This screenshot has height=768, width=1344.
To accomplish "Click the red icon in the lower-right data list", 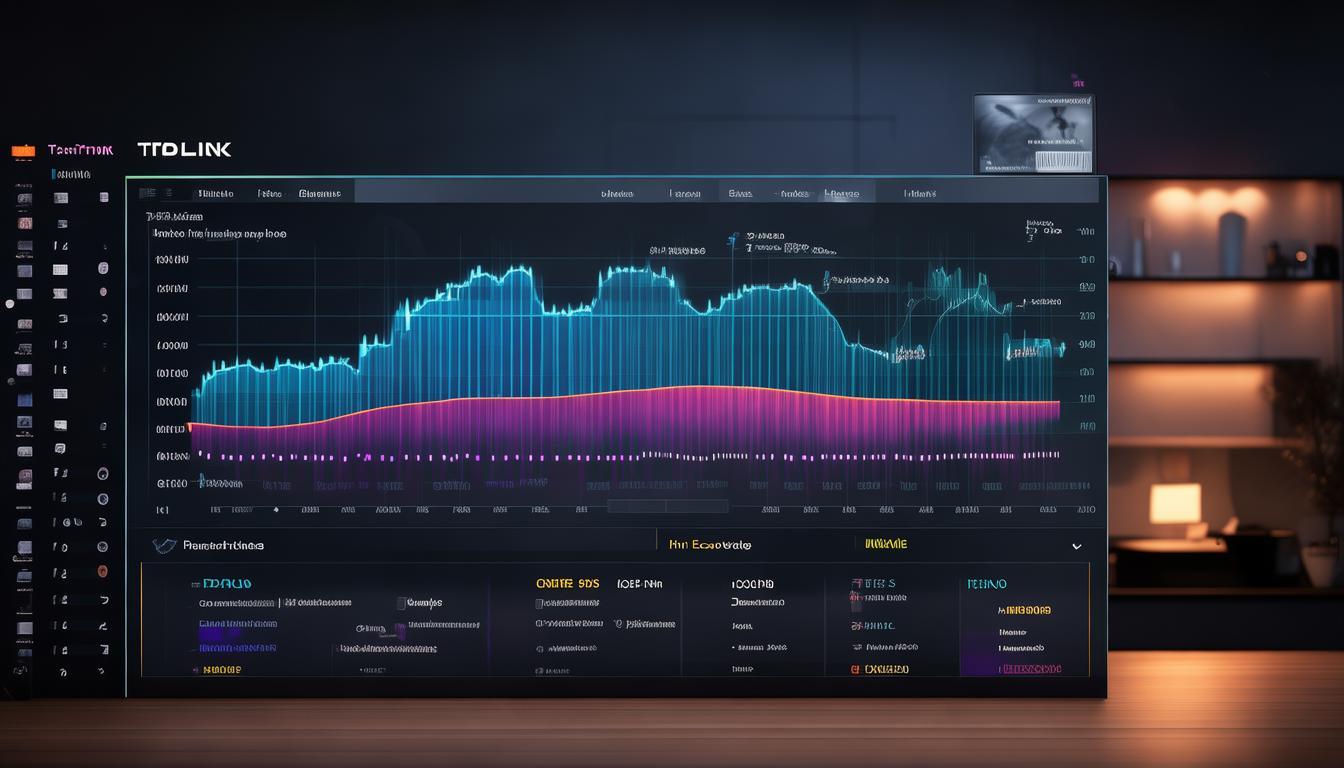I will [855, 669].
